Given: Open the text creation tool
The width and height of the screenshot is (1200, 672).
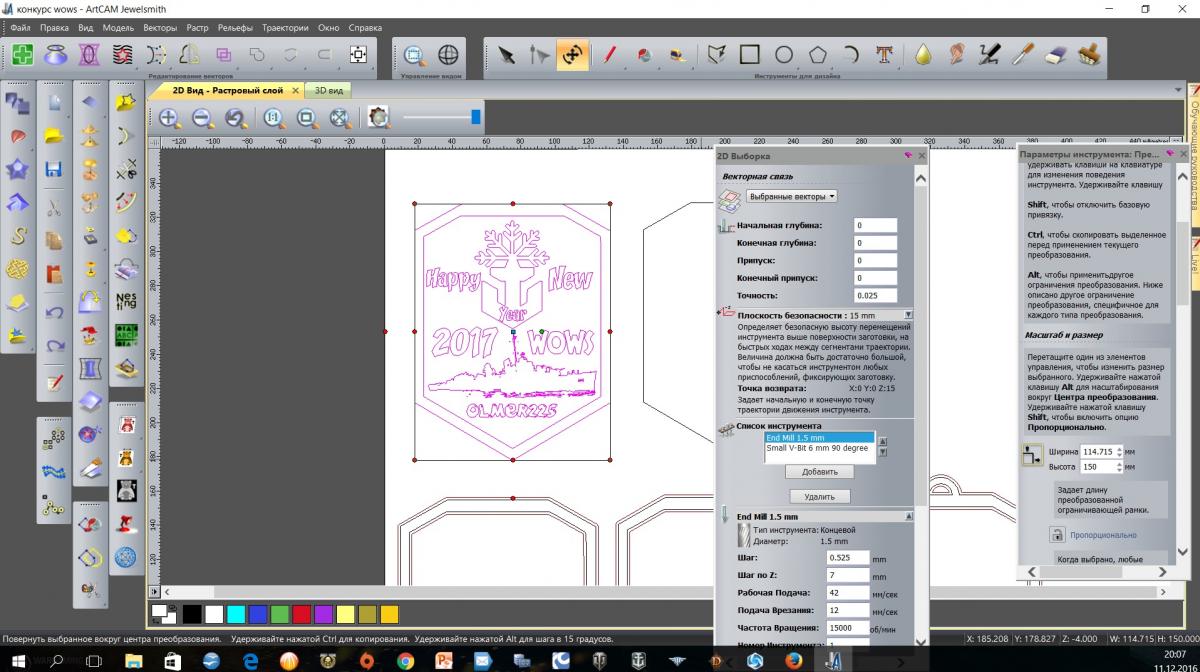Looking at the screenshot, I should pos(884,54).
